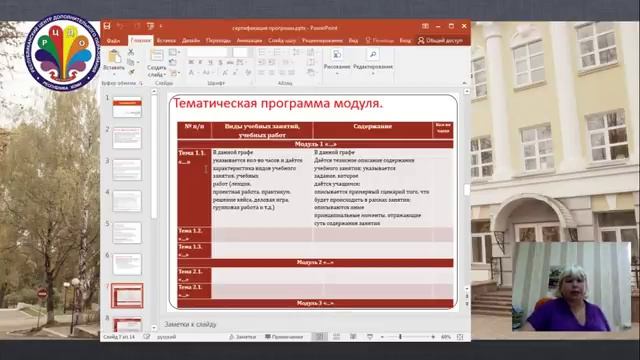Switch to the Вставка ribbon tab
The width and height of the screenshot is (640, 360).
[166, 41]
